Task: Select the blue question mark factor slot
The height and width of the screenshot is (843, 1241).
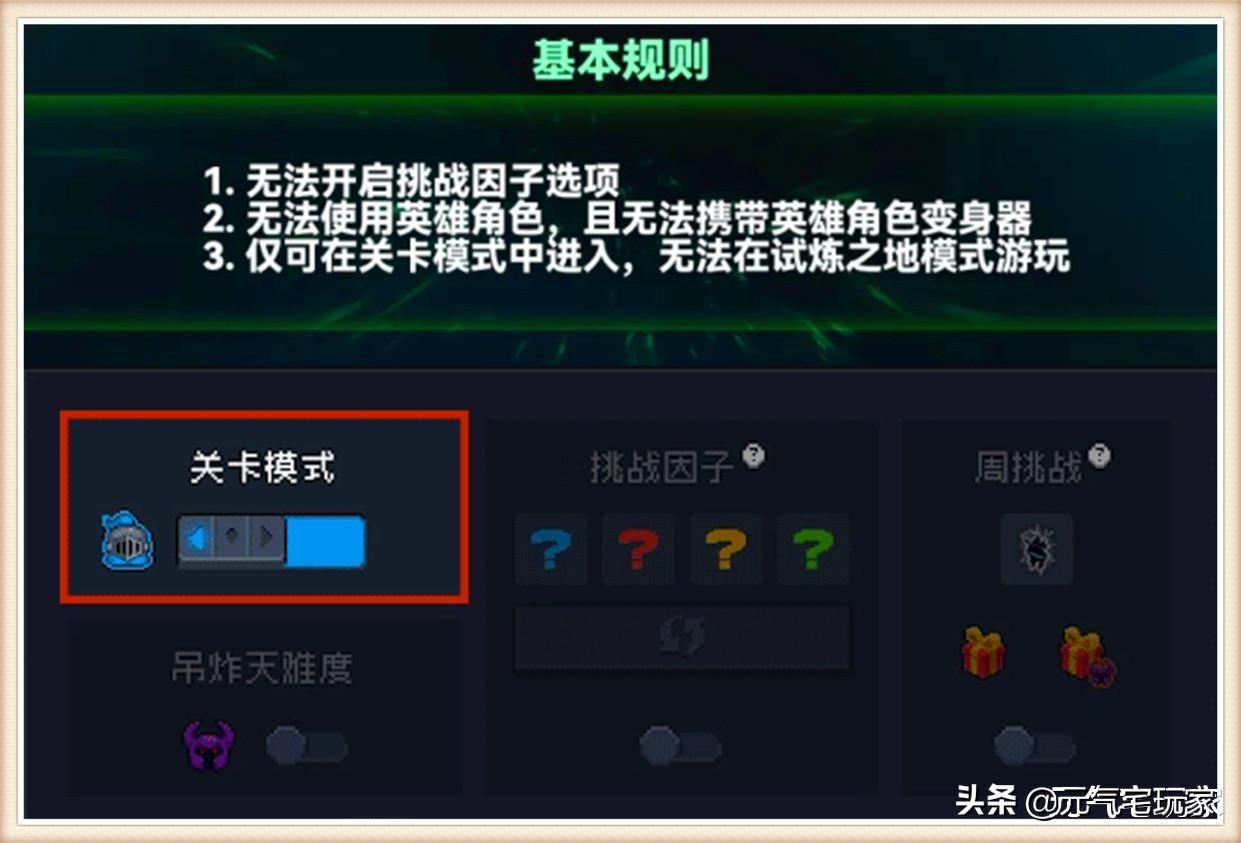Action: tap(551, 549)
